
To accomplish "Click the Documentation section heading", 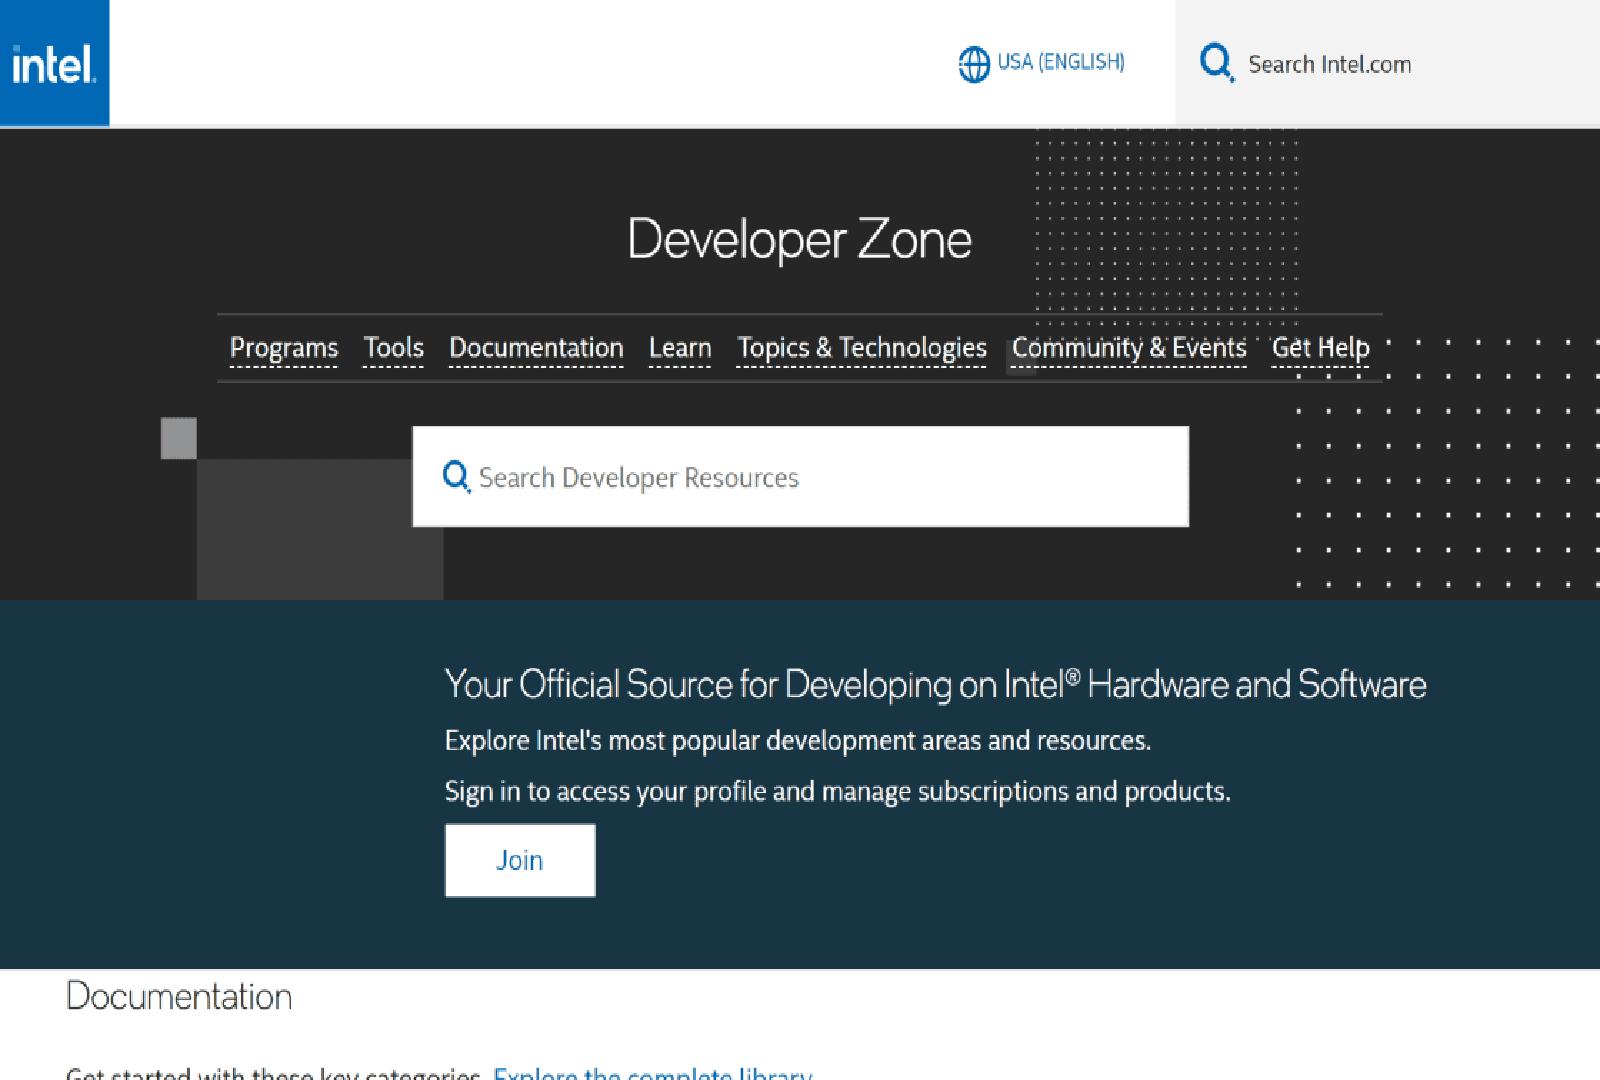I will point(179,997).
